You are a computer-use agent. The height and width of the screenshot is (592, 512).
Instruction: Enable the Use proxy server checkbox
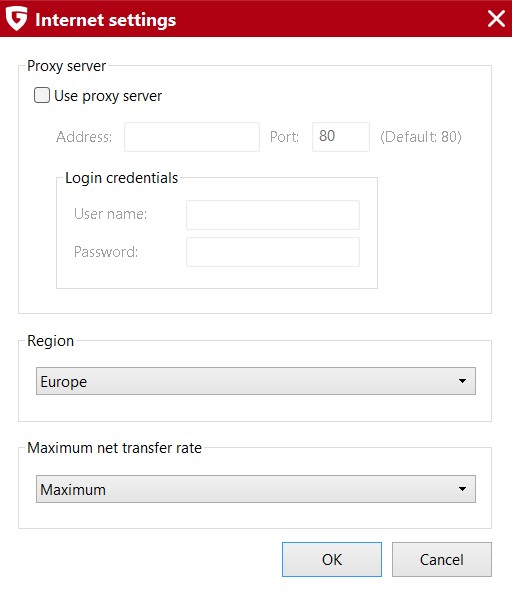click(42, 95)
